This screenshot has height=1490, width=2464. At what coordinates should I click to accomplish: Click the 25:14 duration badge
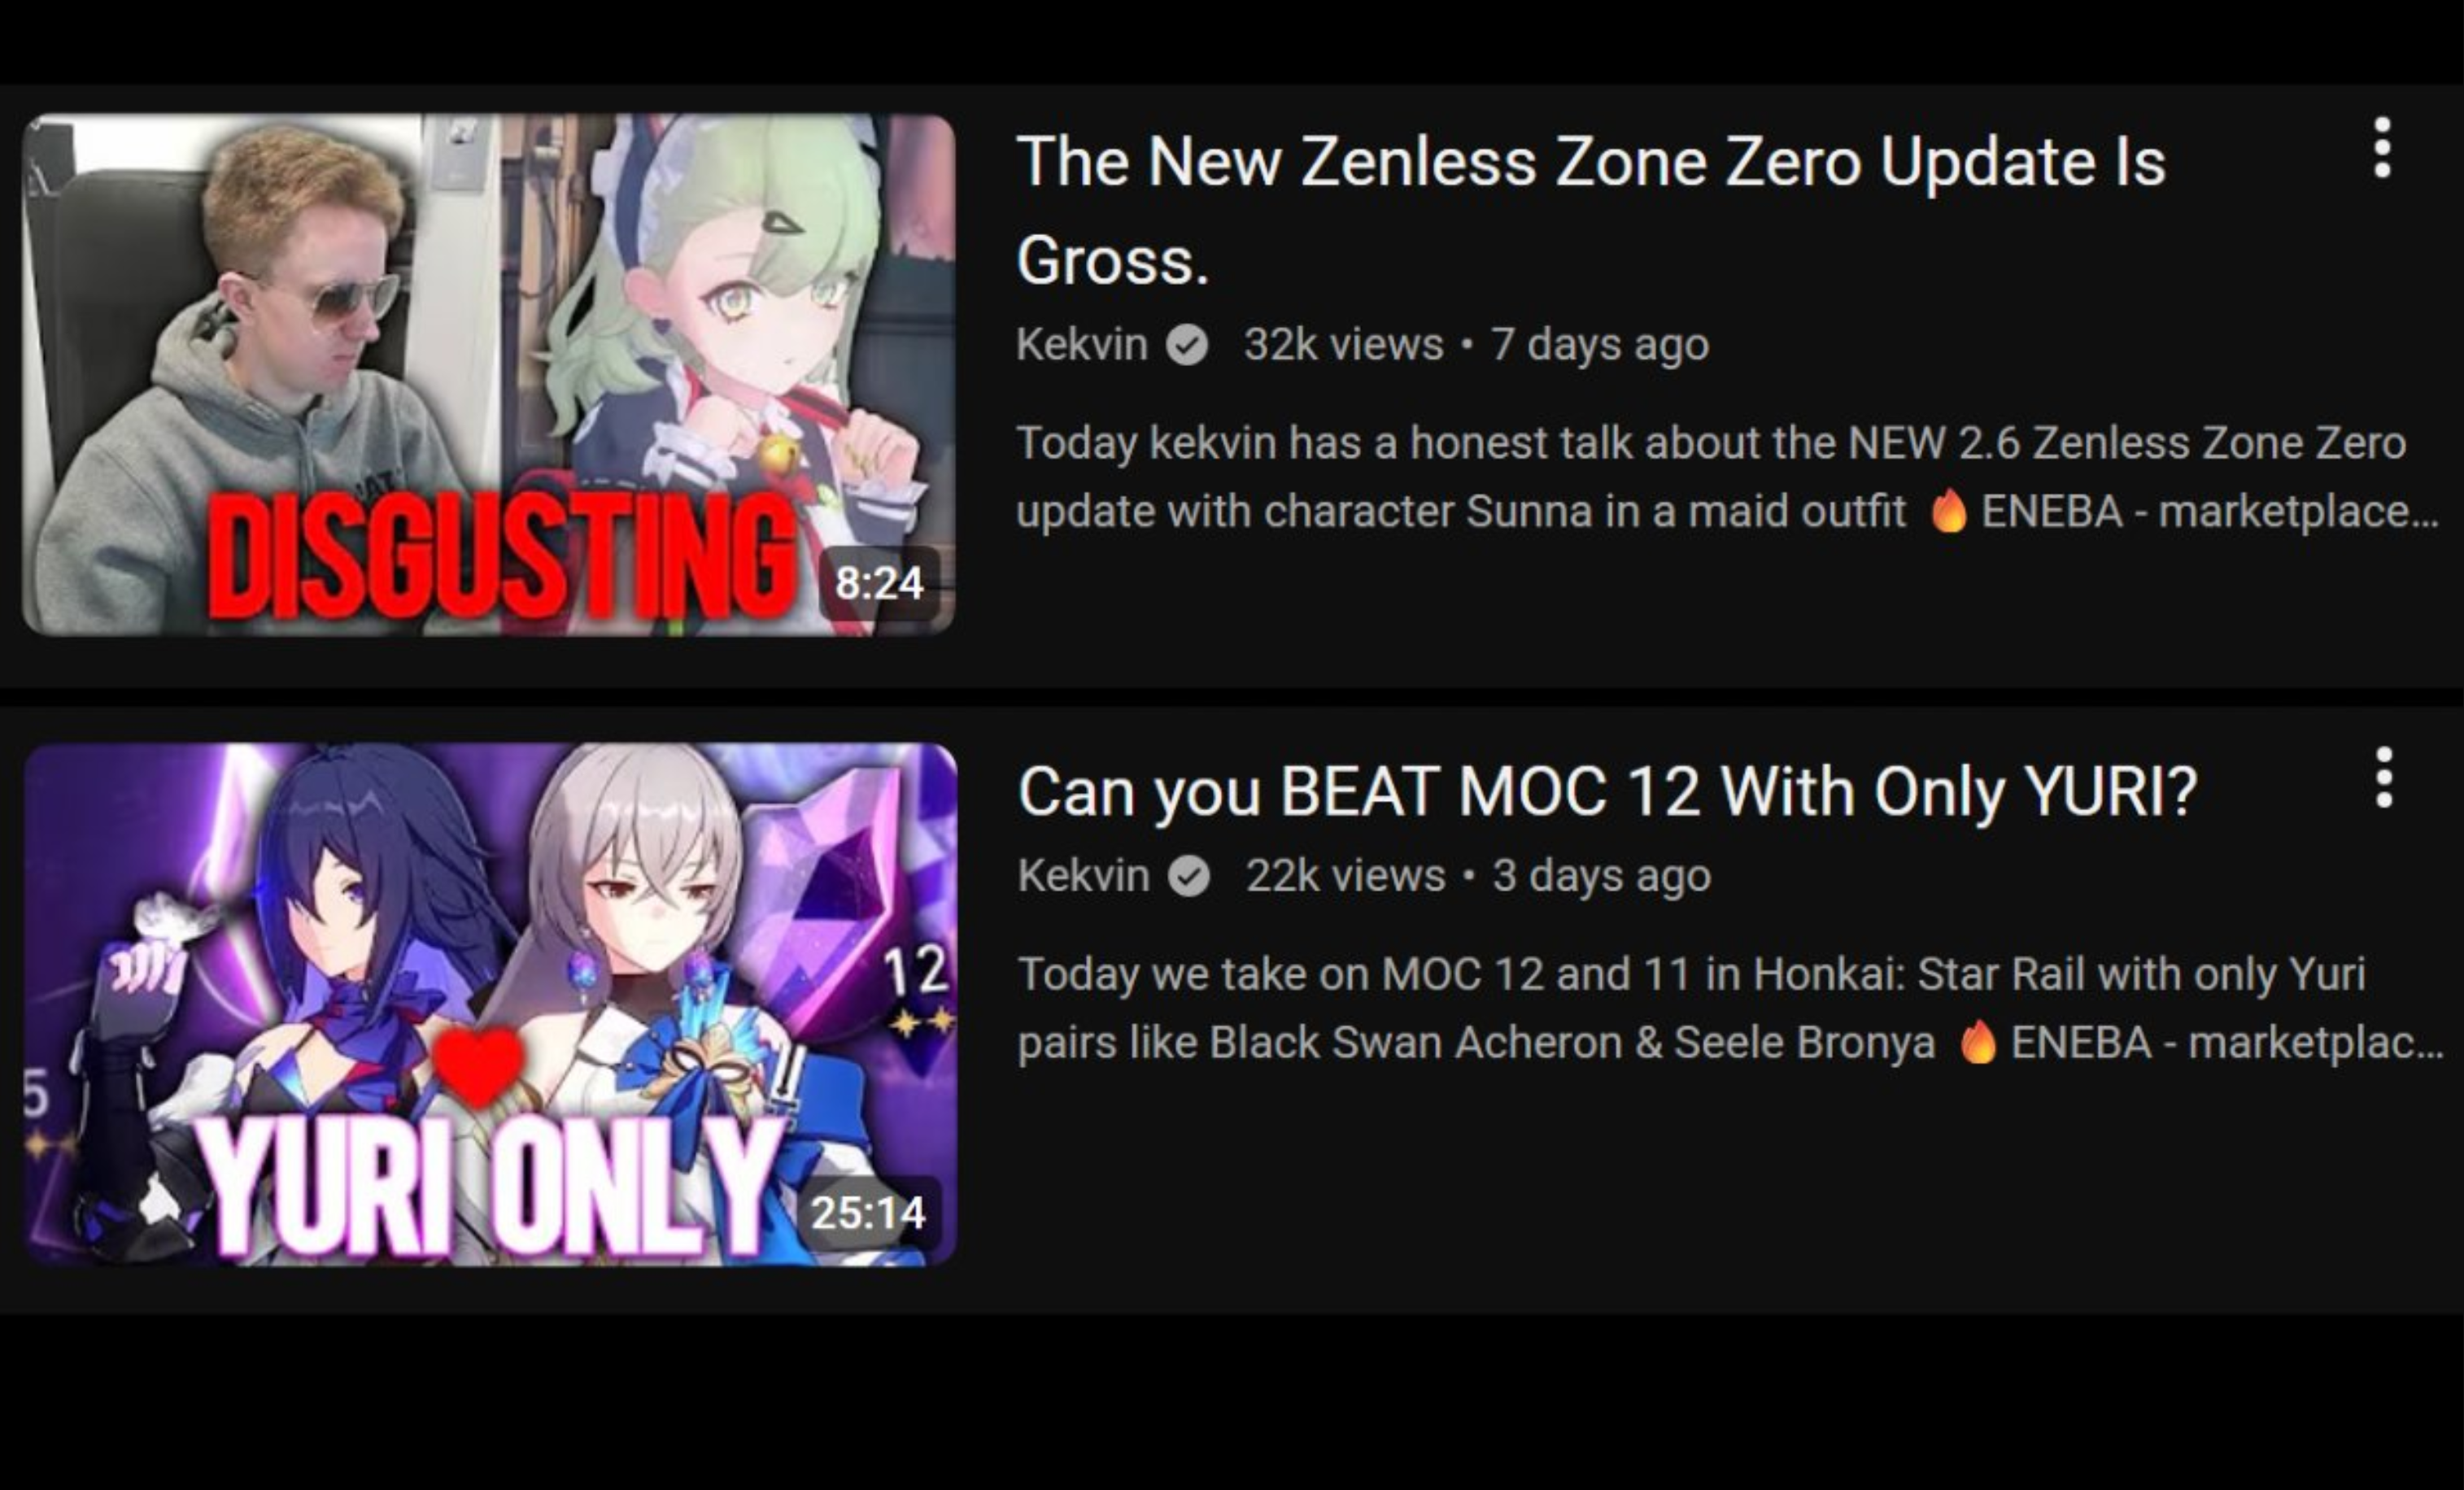(868, 1213)
